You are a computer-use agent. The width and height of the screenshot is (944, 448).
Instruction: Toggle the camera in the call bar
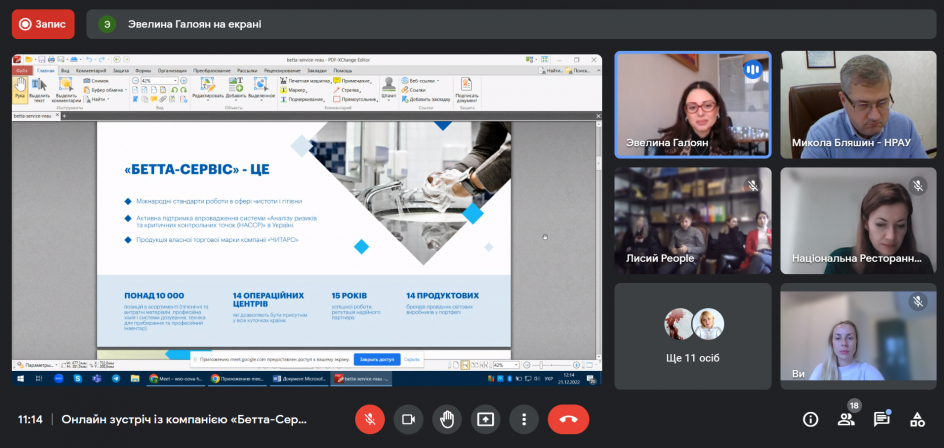pyautogui.click(x=408, y=419)
